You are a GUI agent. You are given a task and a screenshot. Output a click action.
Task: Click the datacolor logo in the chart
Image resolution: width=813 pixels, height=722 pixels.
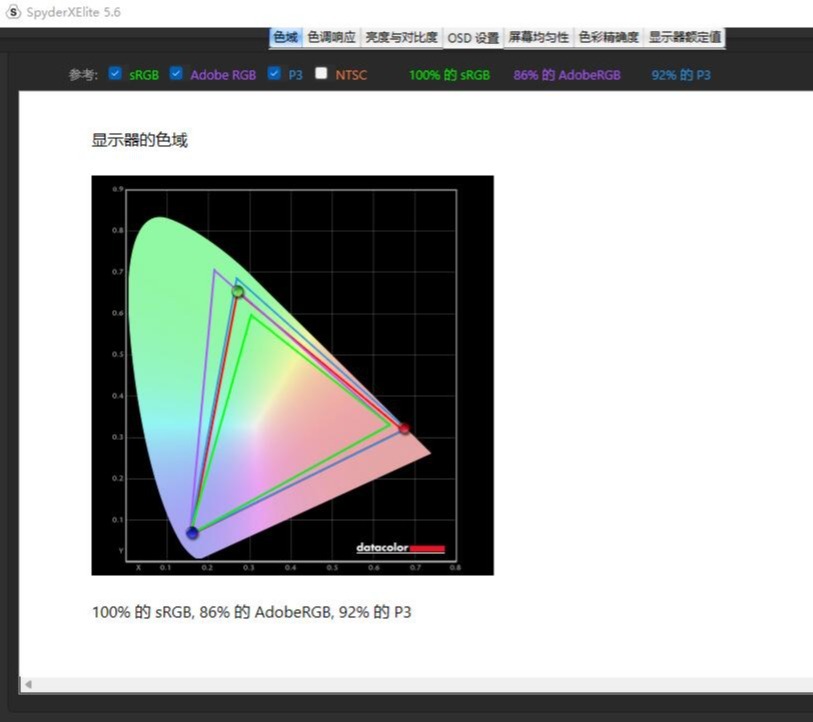(400, 548)
